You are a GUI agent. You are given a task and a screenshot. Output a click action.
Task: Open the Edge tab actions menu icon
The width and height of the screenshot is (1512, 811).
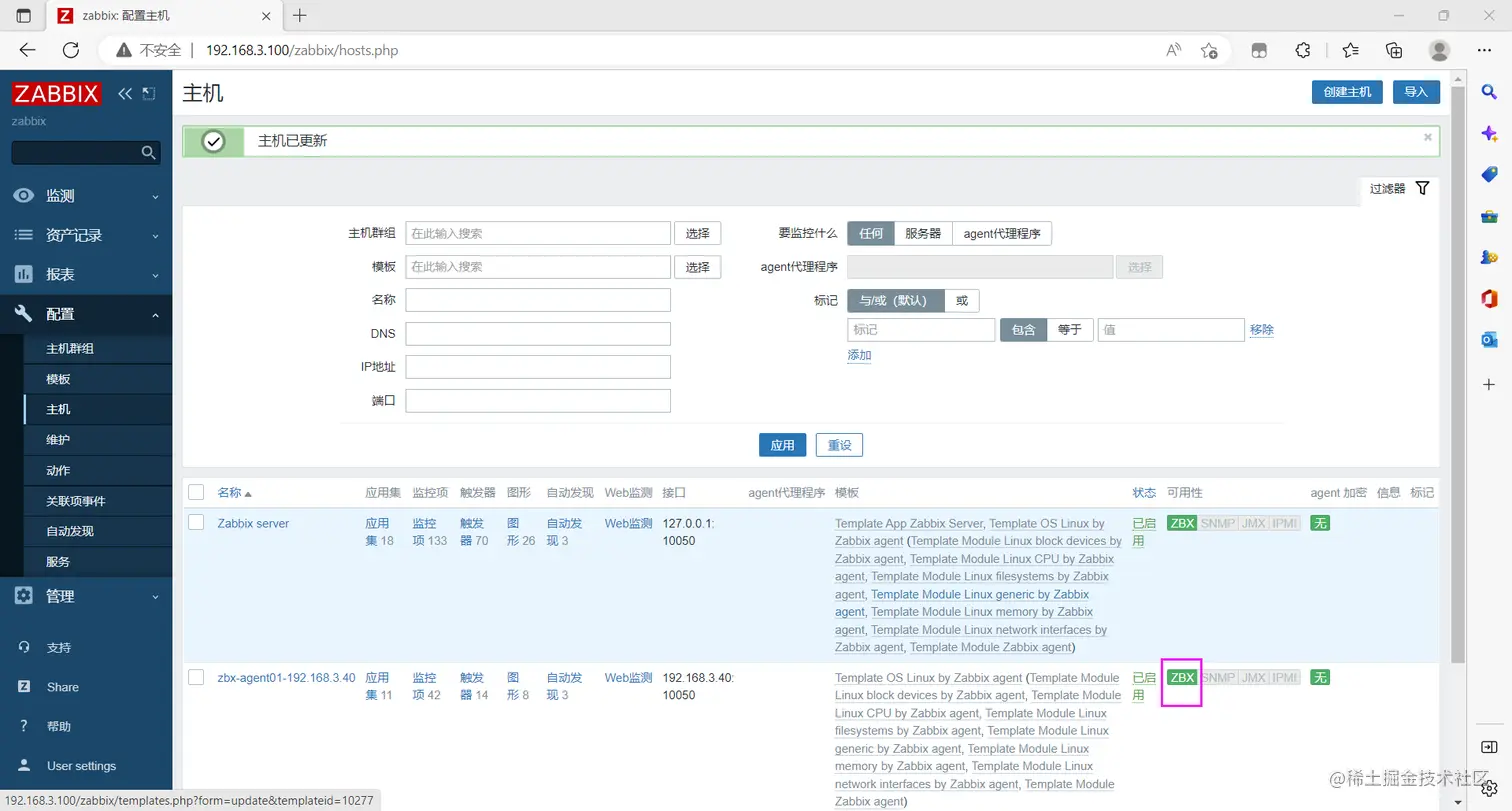point(24,16)
